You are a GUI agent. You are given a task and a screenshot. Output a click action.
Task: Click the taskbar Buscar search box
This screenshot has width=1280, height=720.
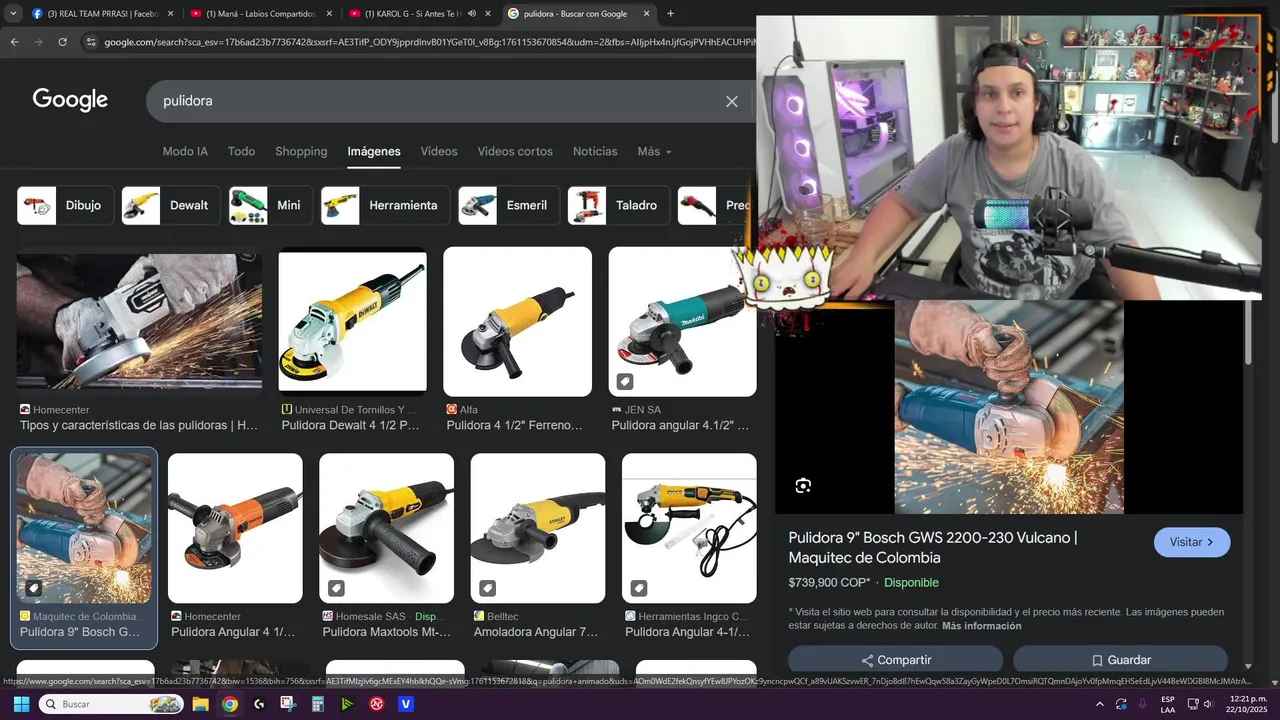112,704
